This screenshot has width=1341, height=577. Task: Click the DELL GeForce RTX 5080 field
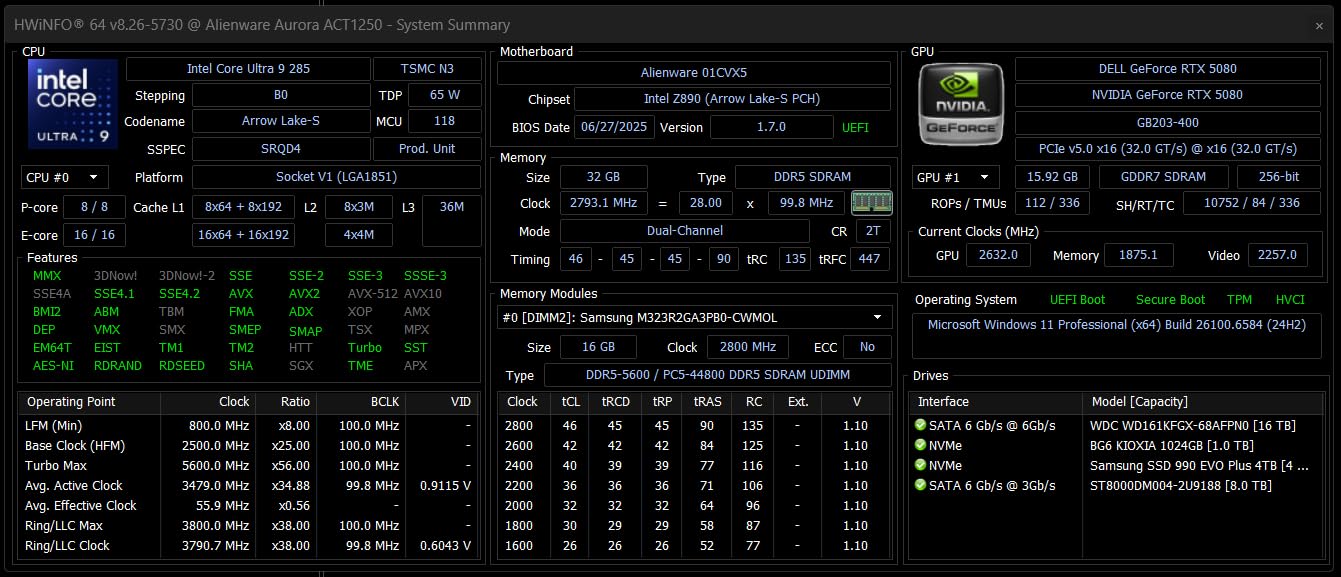coord(1167,69)
